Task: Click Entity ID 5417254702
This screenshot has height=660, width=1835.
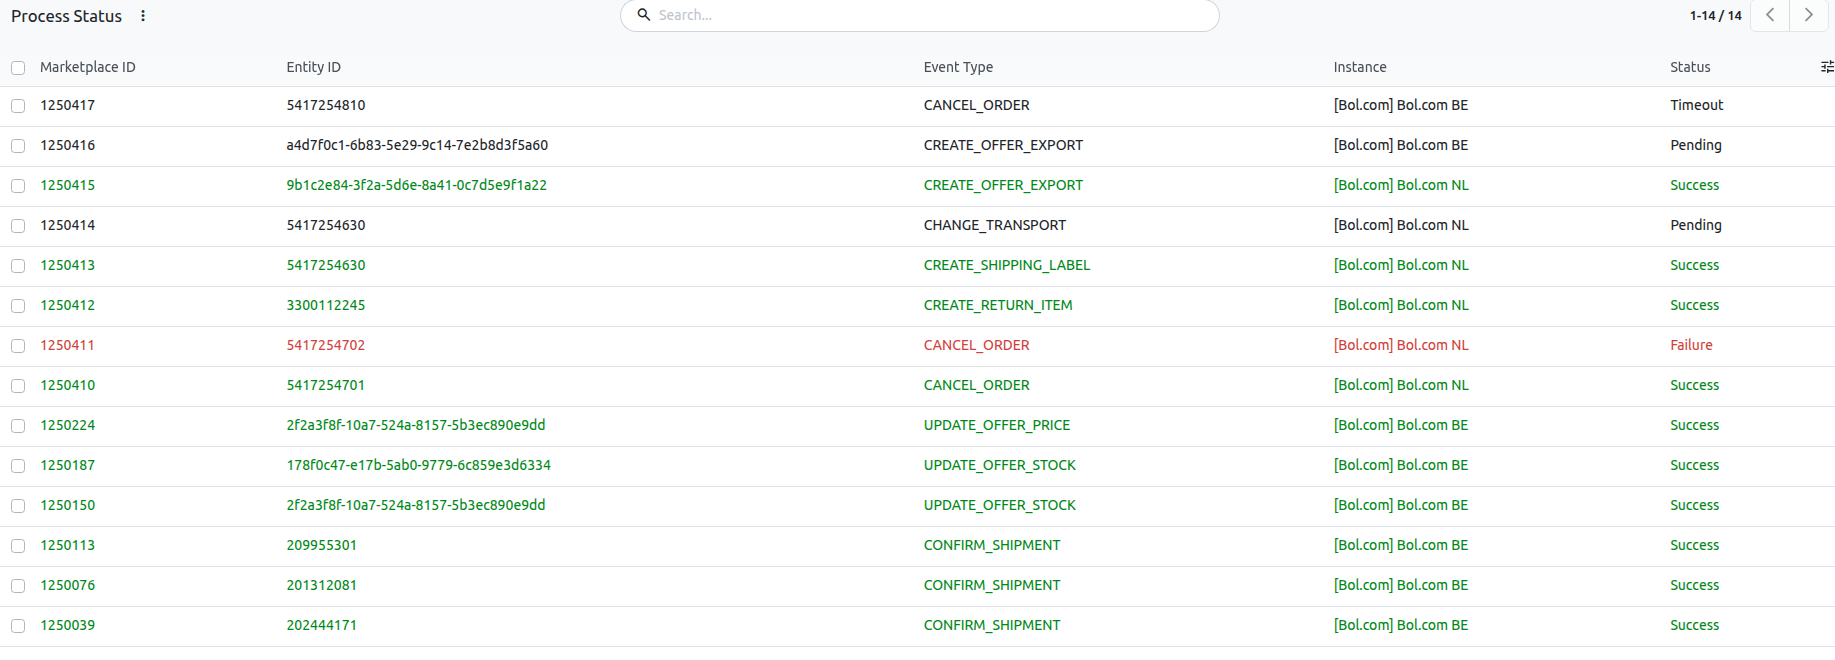Action: [326, 345]
